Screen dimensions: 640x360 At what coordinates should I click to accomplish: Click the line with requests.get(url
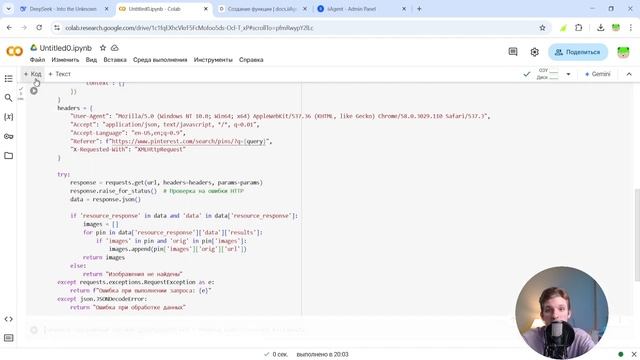166,182
